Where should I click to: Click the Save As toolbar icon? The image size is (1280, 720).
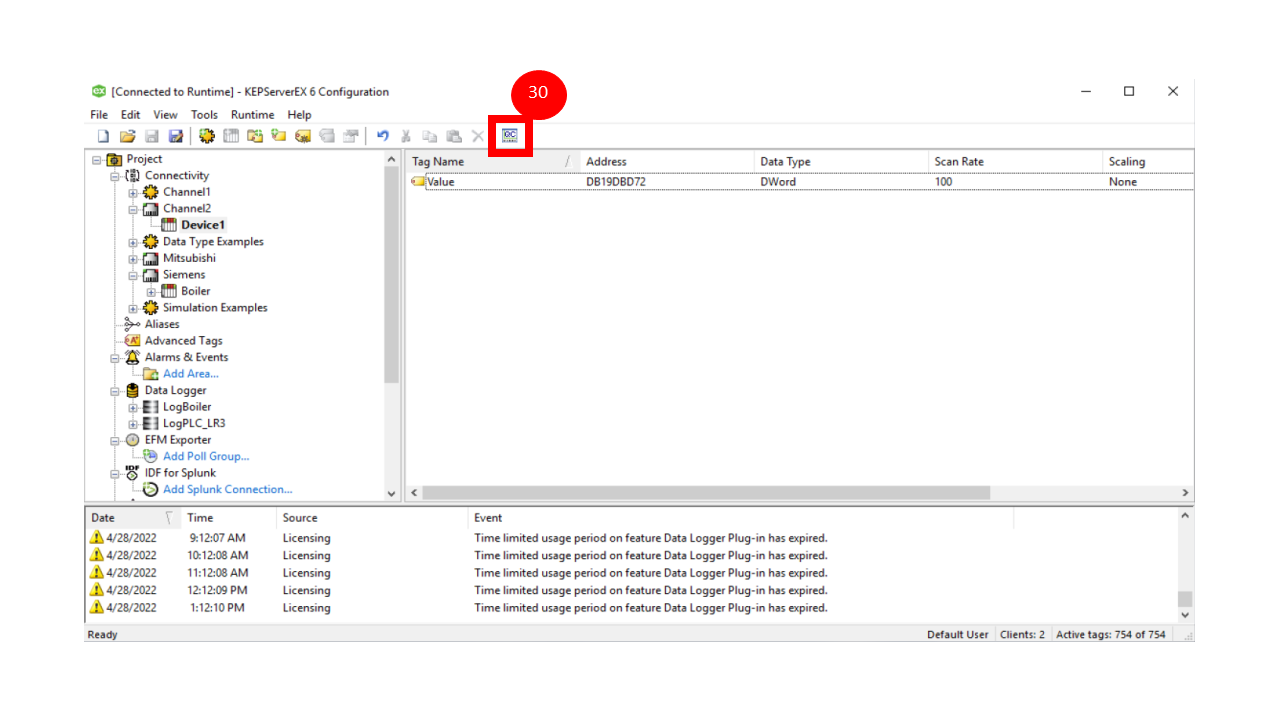point(176,136)
